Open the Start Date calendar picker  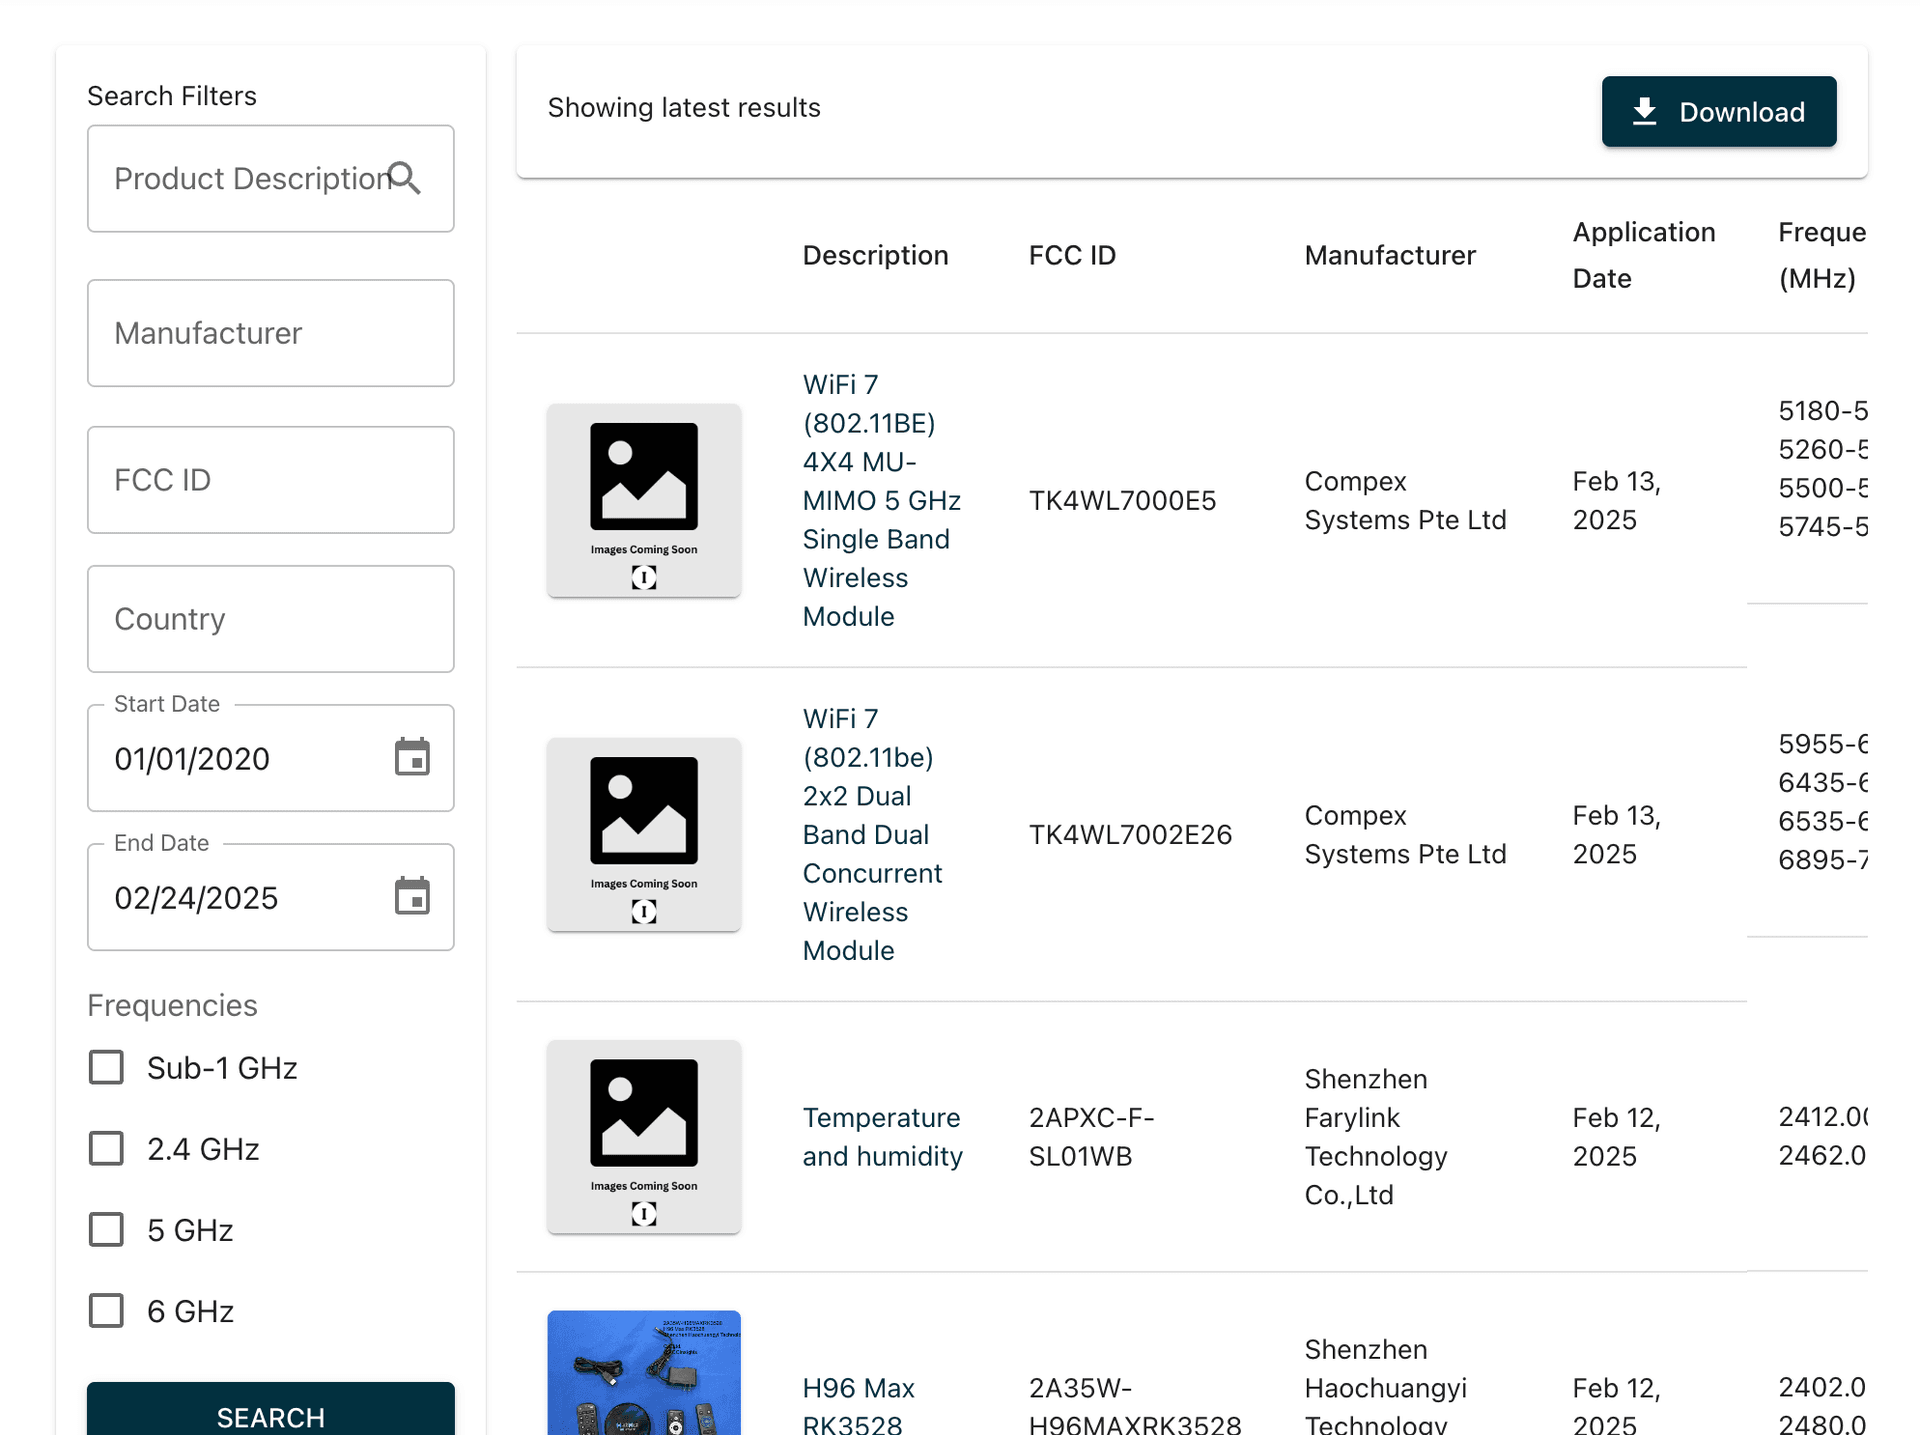[411, 758]
